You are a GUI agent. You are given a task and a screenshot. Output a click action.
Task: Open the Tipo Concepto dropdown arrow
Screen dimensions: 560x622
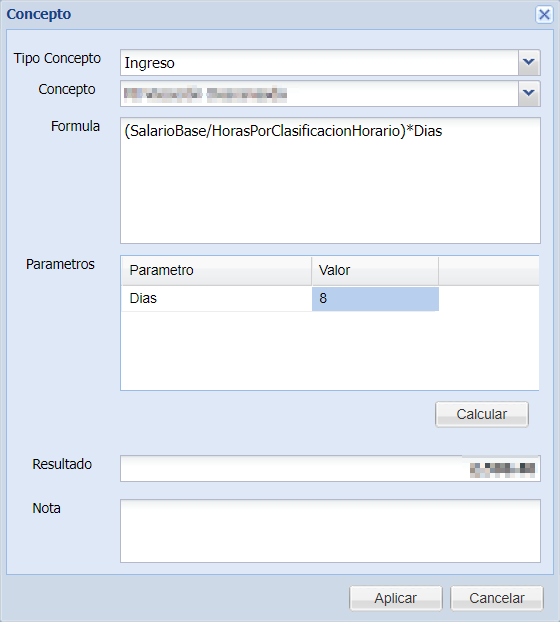click(529, 62)
